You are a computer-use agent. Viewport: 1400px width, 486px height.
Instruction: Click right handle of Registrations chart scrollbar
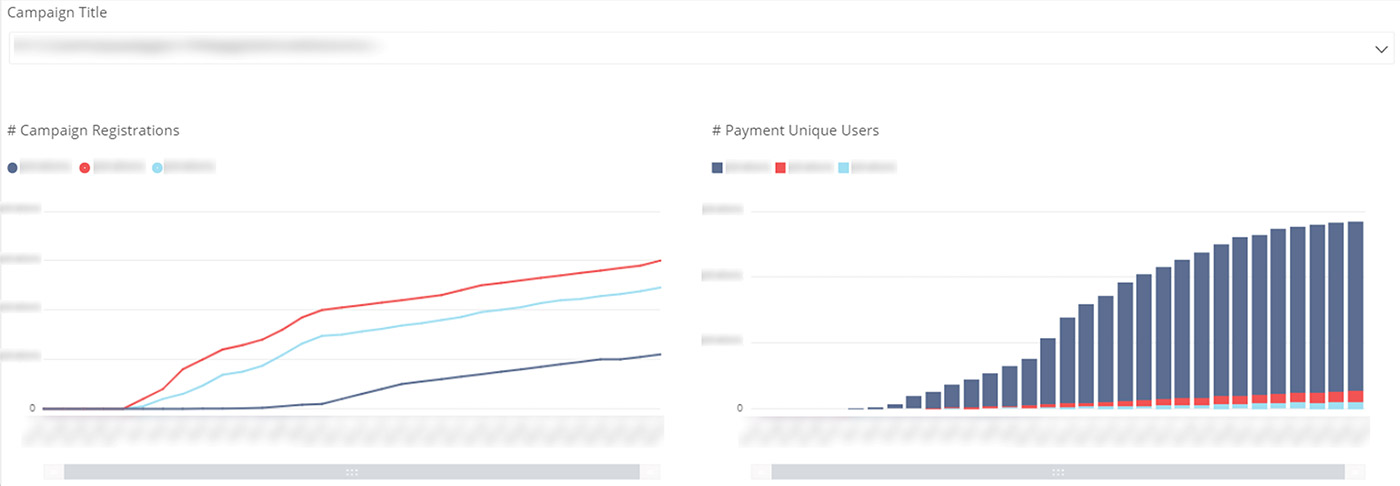pos(650,472)
